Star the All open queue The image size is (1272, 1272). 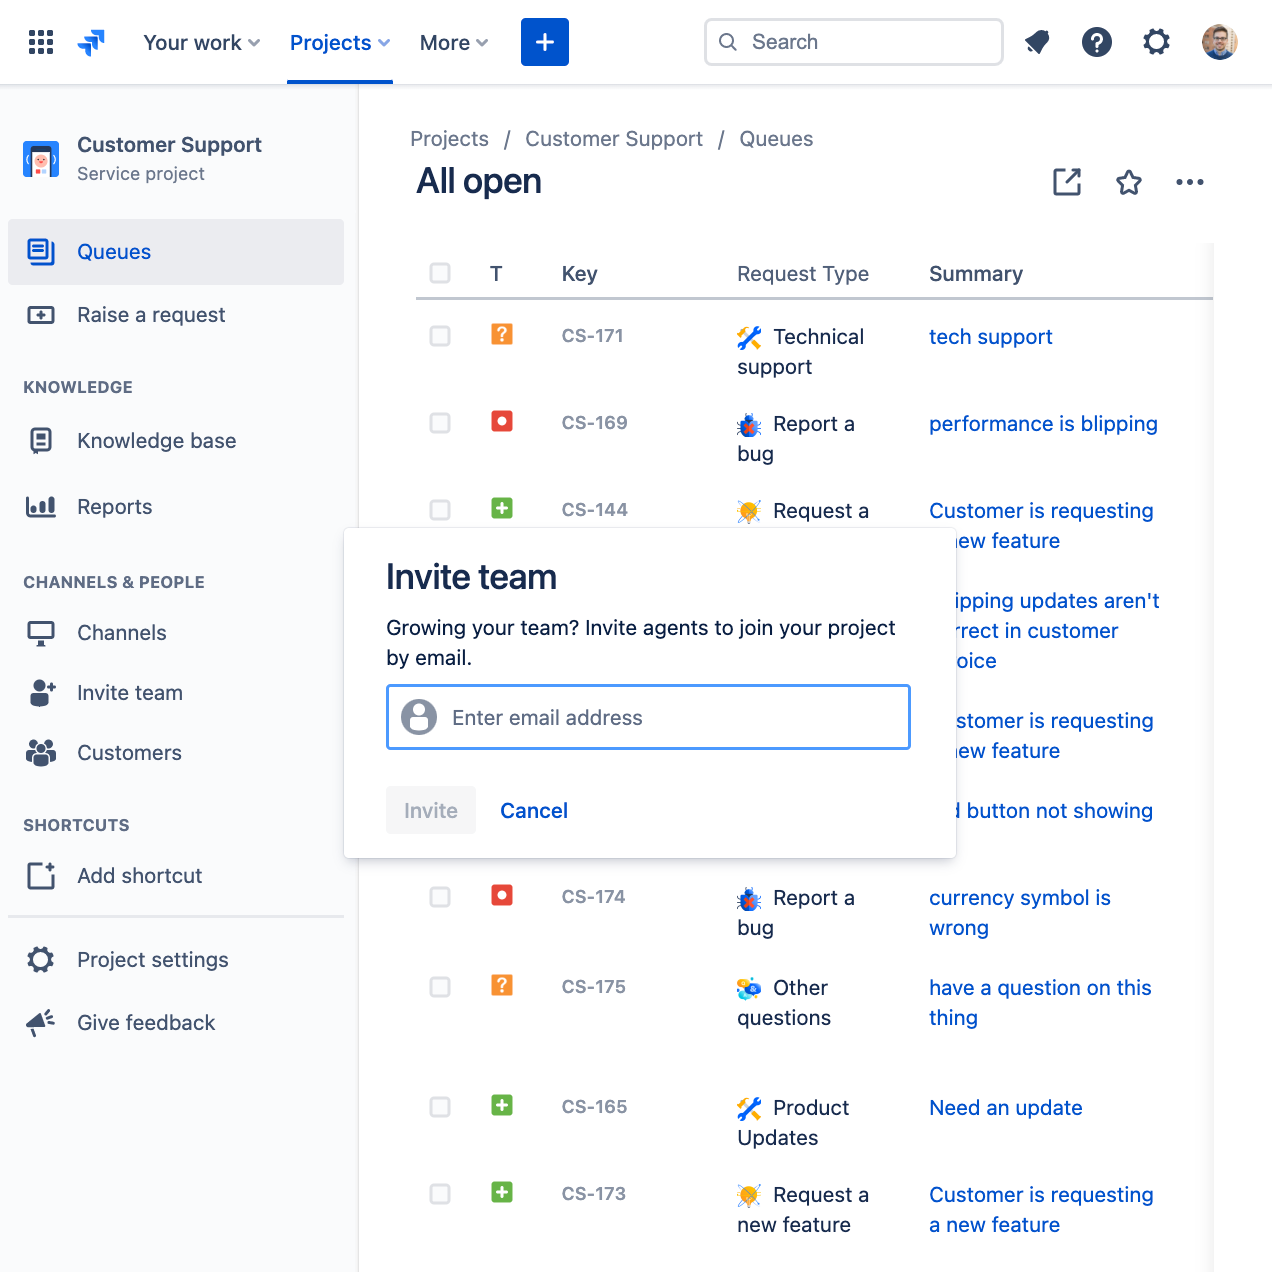1128,182
